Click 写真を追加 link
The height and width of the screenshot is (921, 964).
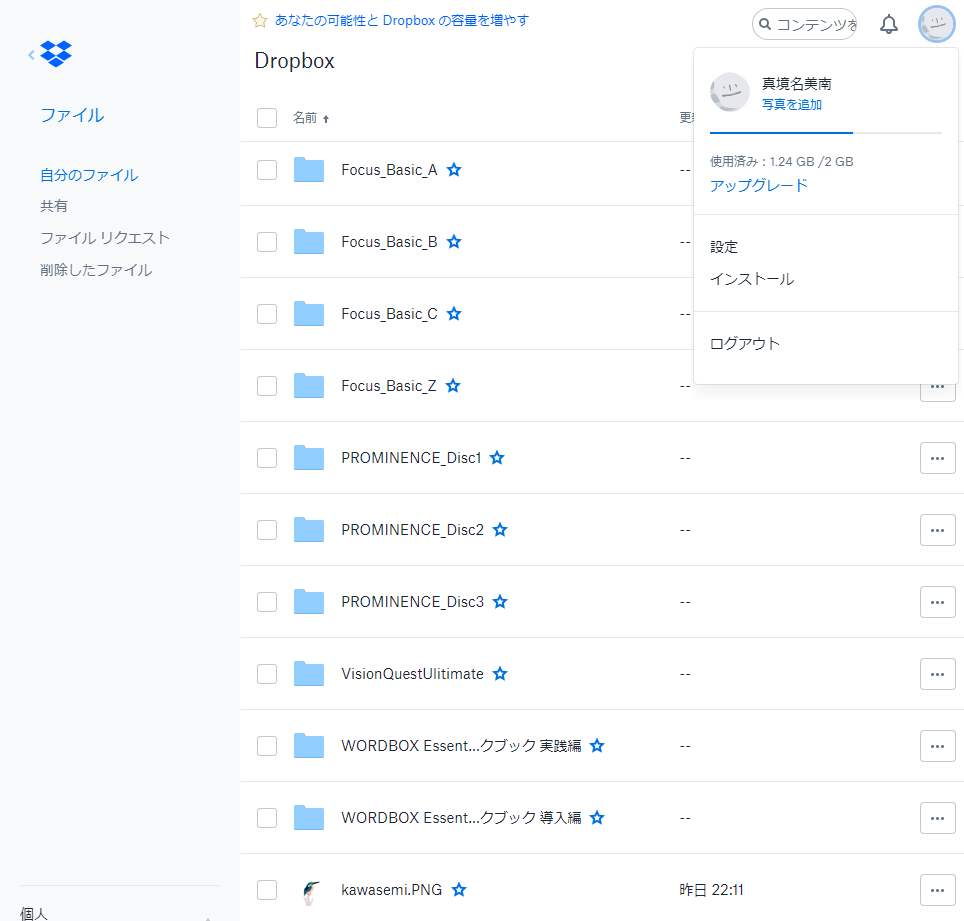click(x=792, y=105)
